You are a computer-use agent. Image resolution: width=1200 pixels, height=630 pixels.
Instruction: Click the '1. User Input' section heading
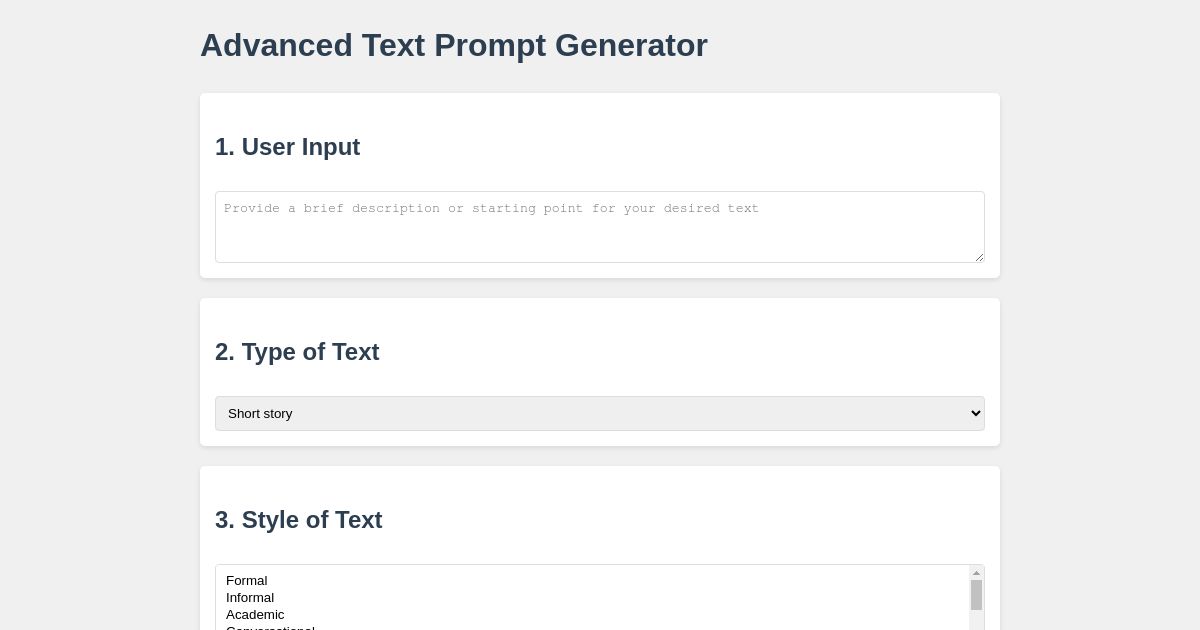pos(288,147)
